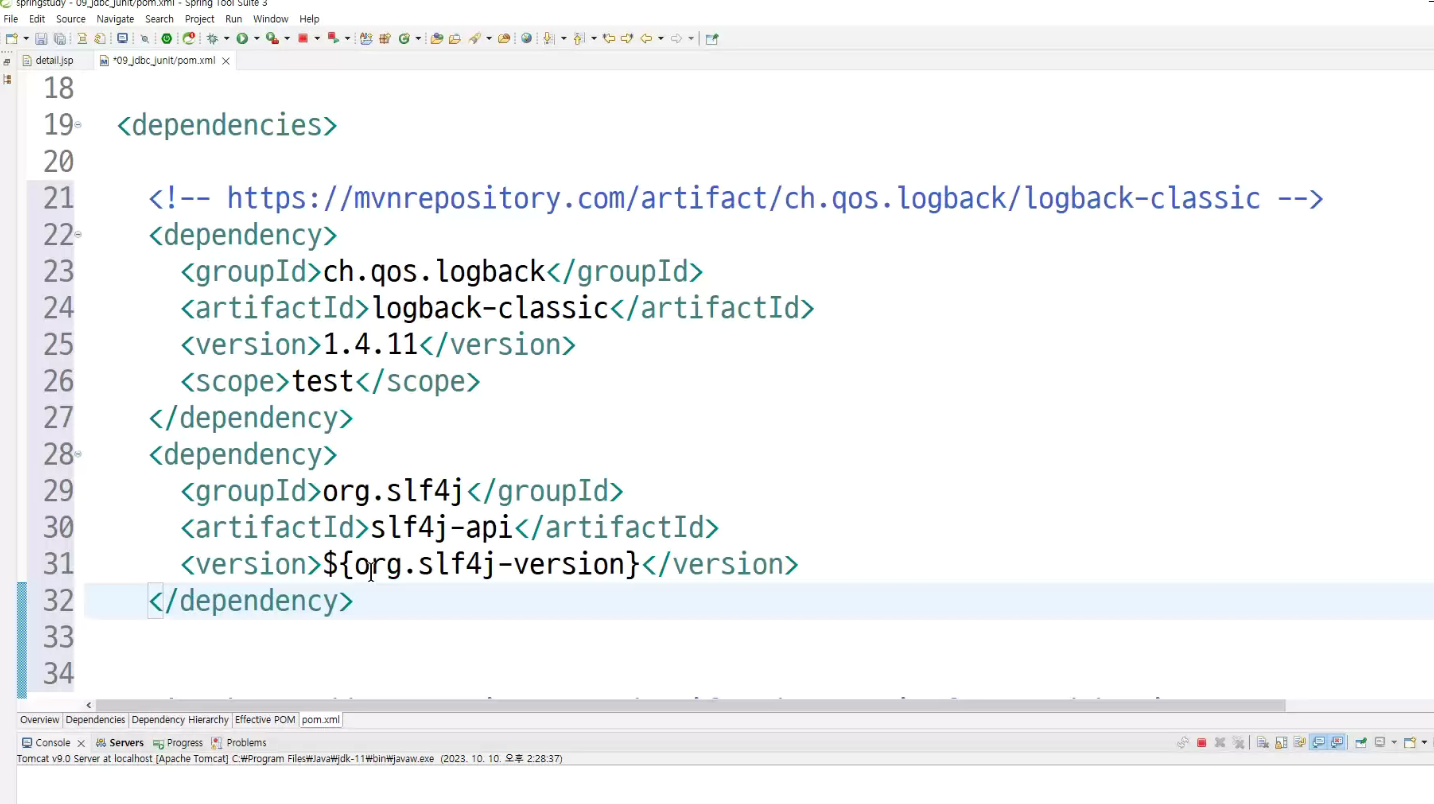The width and height of the screenshot is (1434, 804).
Task: Open the Window menu
Action: click(x=271, y=19)
